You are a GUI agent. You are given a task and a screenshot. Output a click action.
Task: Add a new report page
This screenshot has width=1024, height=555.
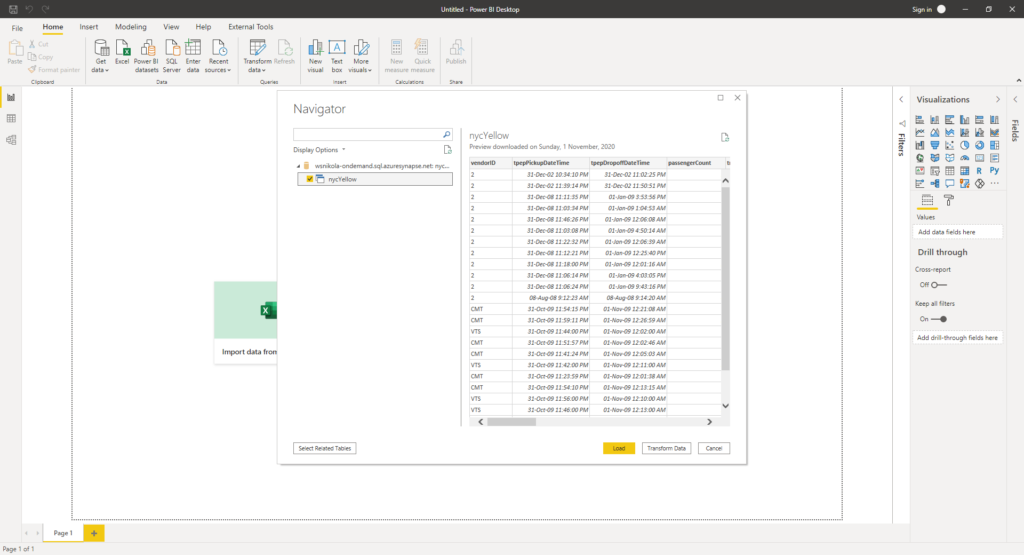tap(94, 533)
